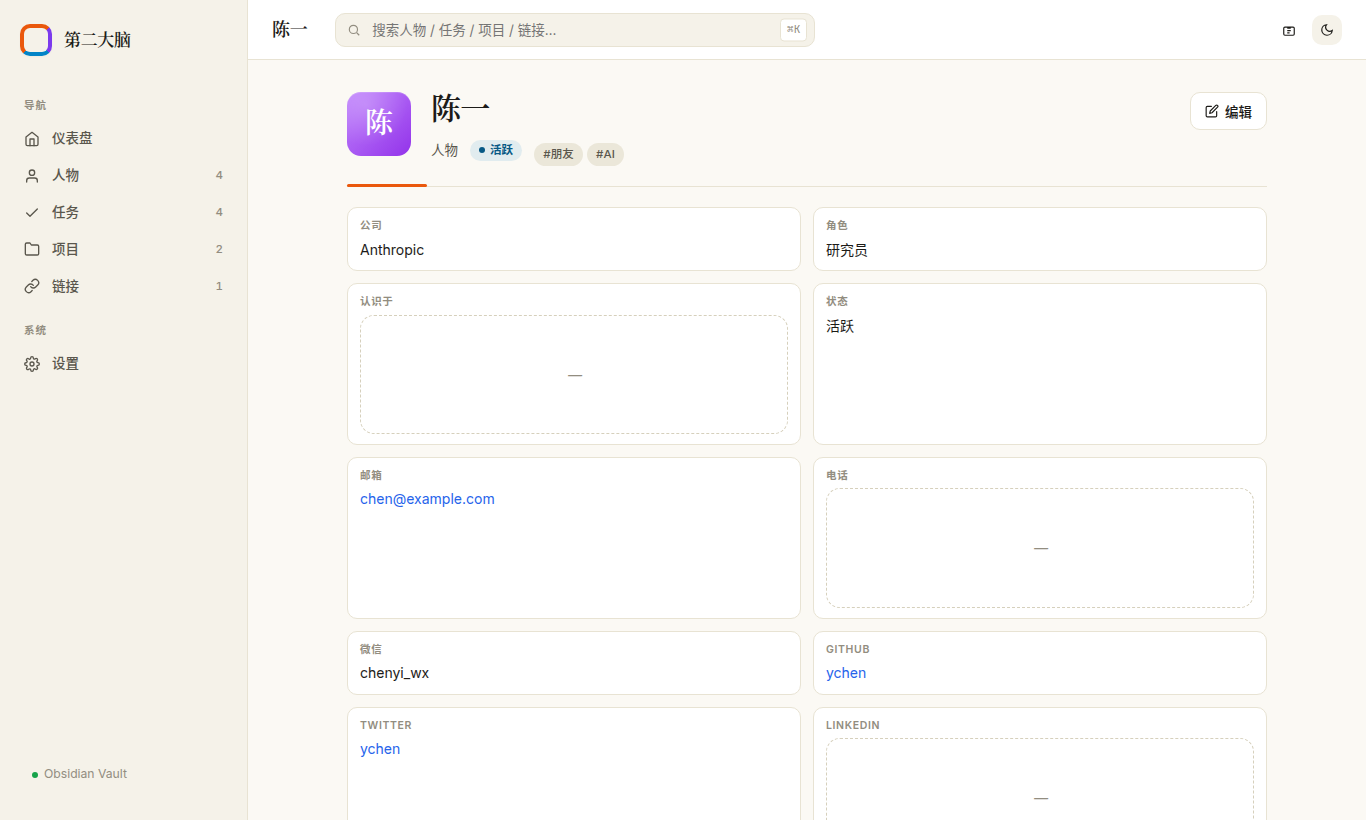Screen dimensions: 1366x820
Task: Click the 角色 field label
Action: (837, 225)
